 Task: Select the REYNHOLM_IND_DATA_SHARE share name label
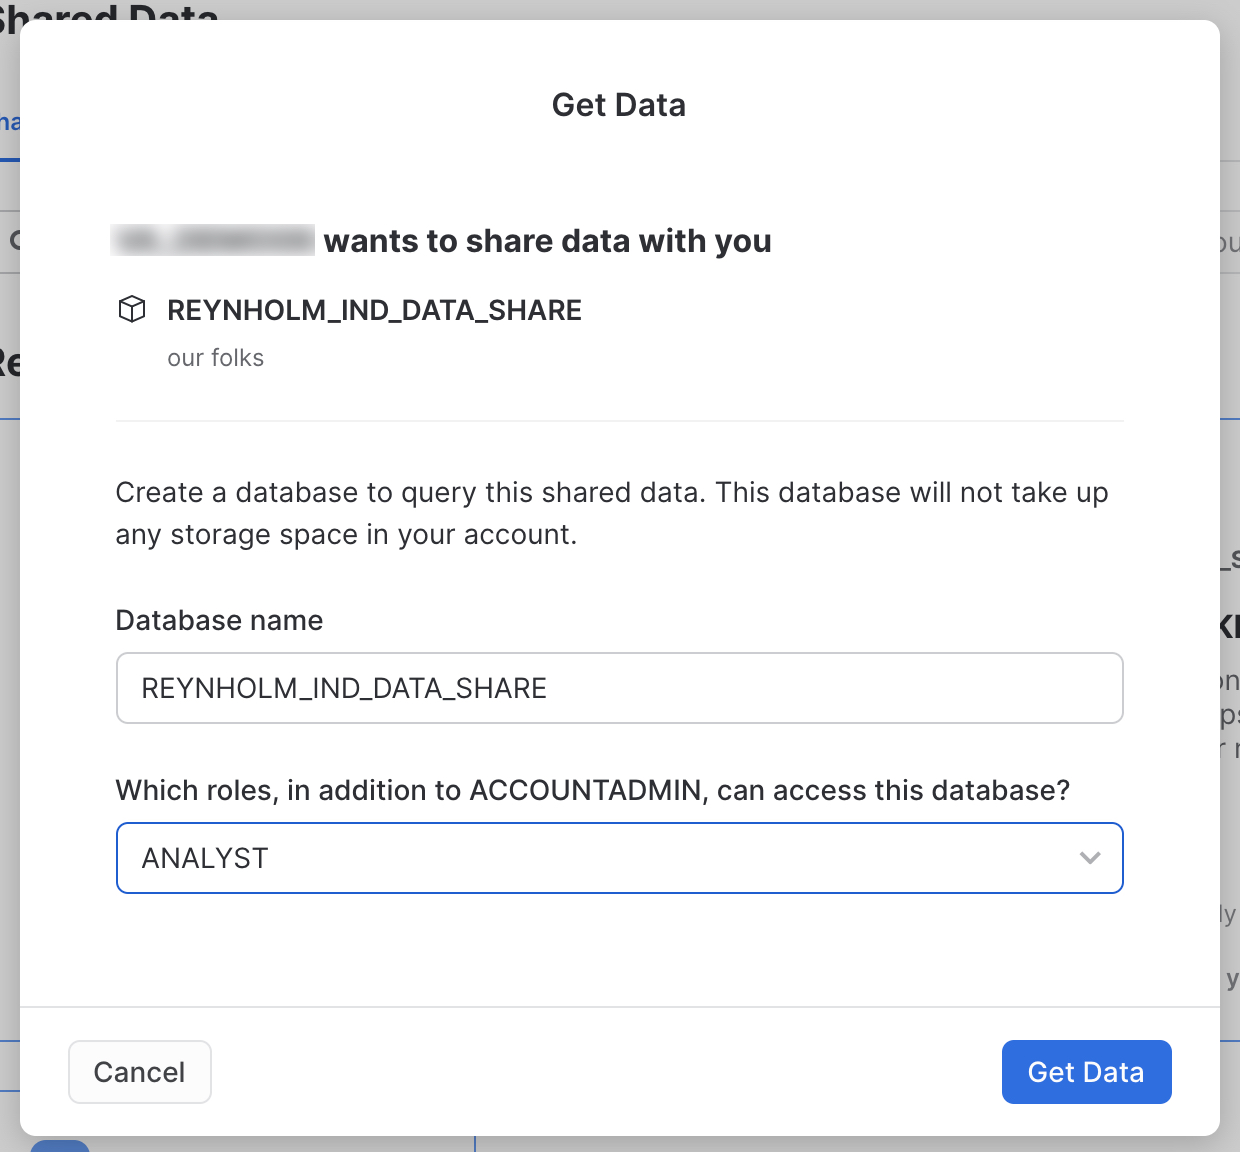coord(374,310)
